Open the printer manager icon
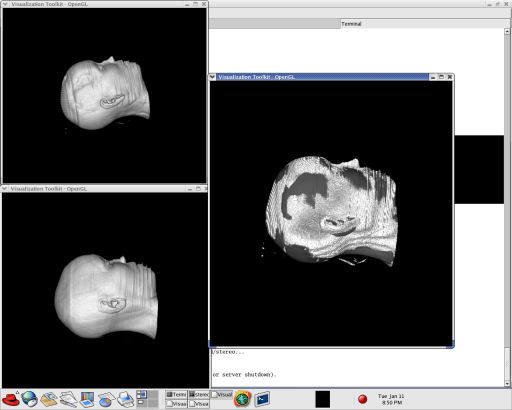 126,399
